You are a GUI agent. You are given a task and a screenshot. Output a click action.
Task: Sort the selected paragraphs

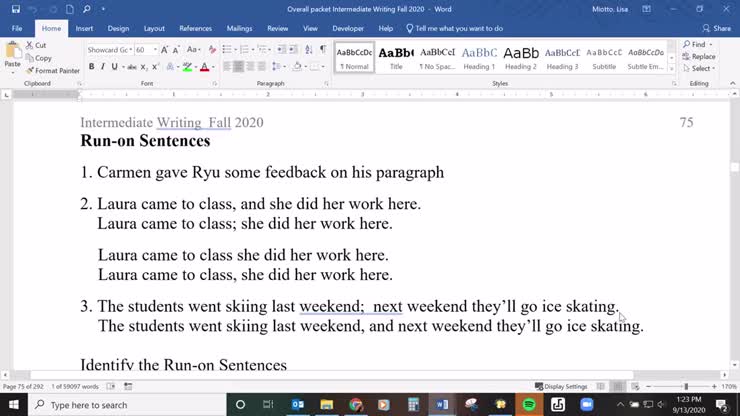tap(309, 50)
